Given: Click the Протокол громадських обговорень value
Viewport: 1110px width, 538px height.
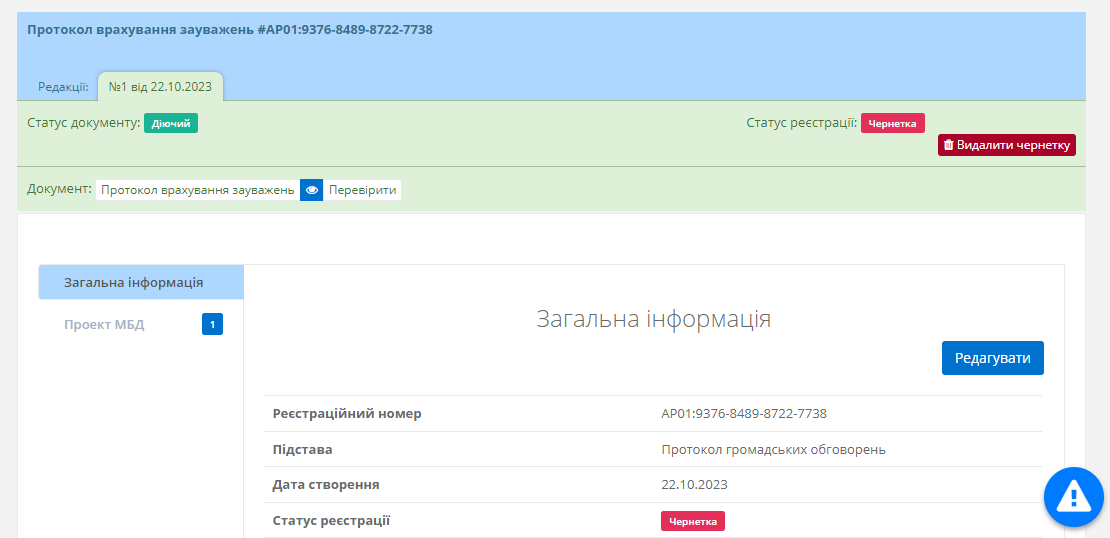Looking at the screenshot, I should pos(773,449).
